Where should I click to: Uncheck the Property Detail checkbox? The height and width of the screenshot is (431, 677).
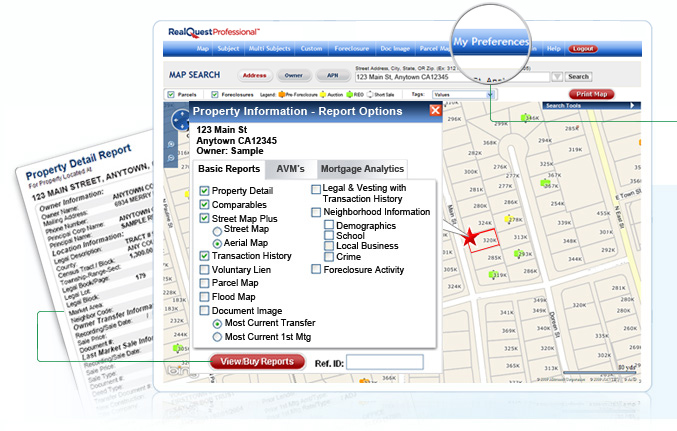click(204, 190)
